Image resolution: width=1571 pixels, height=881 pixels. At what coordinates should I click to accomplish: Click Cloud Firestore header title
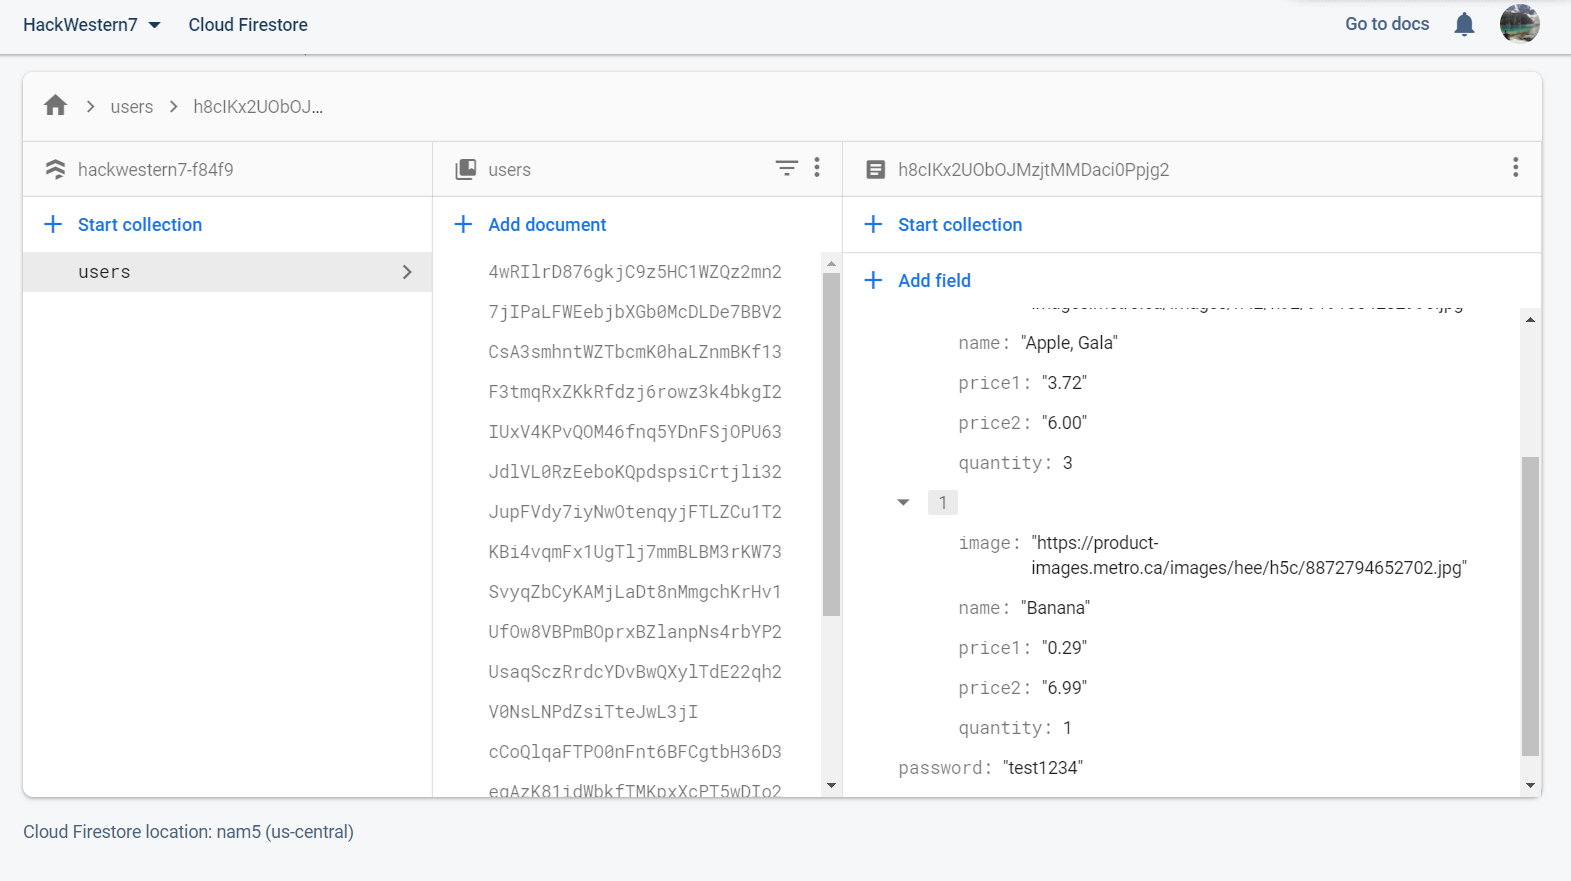248,25
